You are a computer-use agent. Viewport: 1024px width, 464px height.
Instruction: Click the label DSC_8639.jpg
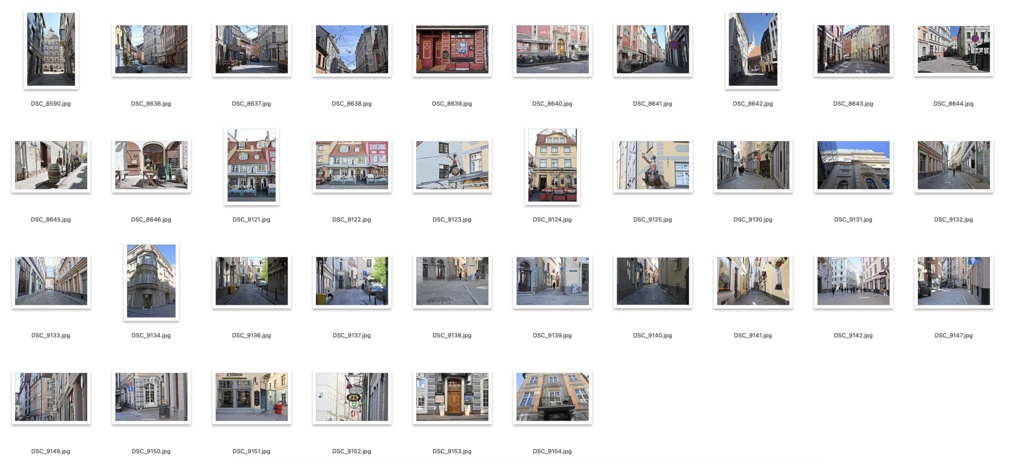(x=452, y=104)
